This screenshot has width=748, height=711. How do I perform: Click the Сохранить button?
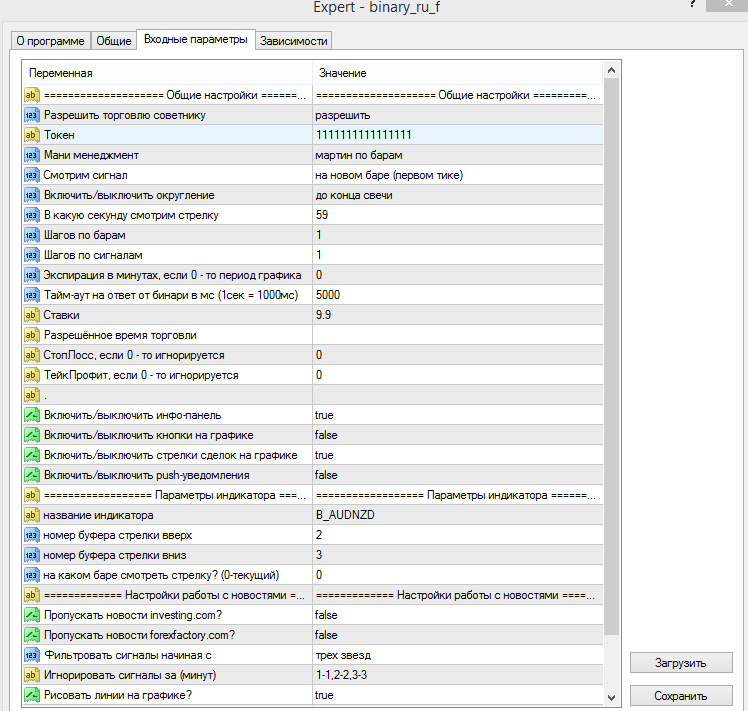pyautogui.click(x=681, y=696)
